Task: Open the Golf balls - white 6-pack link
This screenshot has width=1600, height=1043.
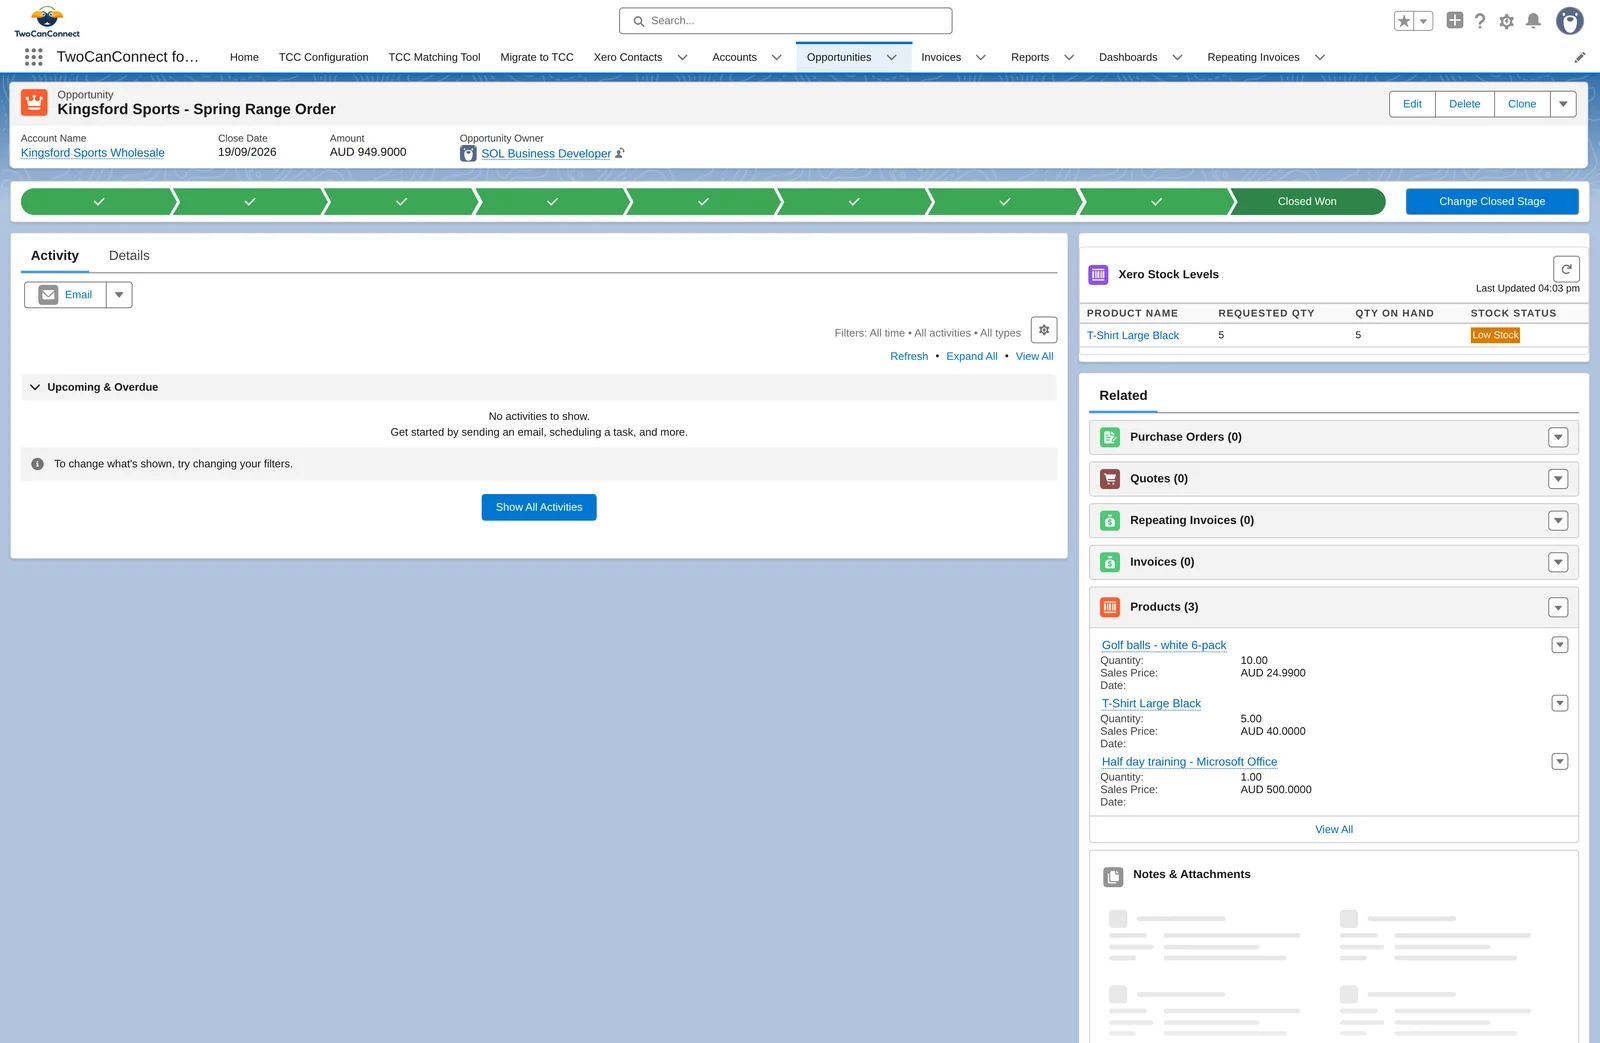Action: [x=1164, y=645]
